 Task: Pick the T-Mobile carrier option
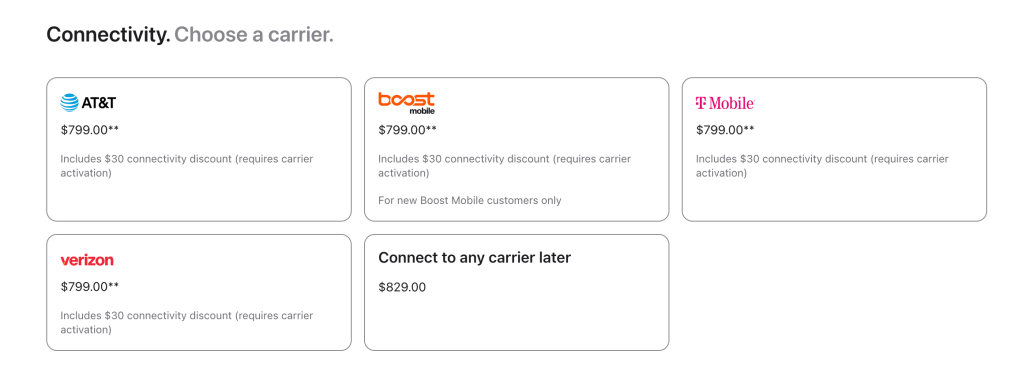coord(834,149)
